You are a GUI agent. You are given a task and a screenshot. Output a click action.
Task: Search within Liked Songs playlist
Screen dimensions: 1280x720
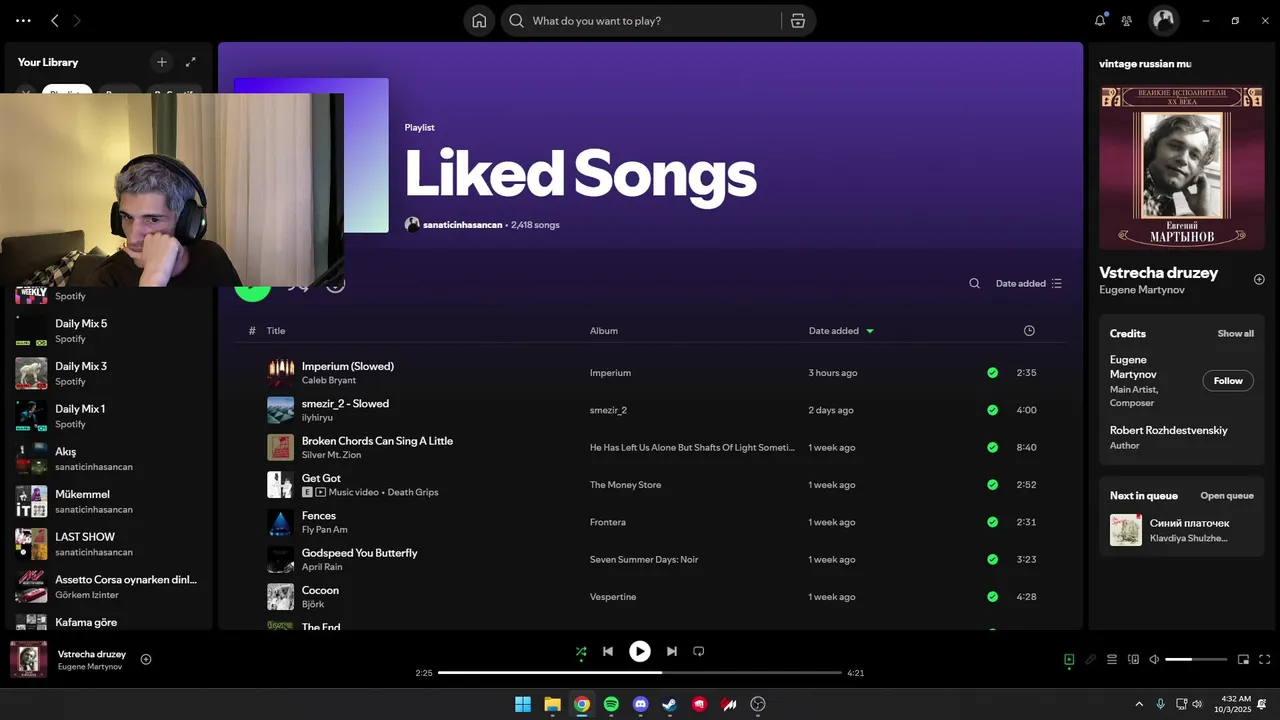(974, 283)
